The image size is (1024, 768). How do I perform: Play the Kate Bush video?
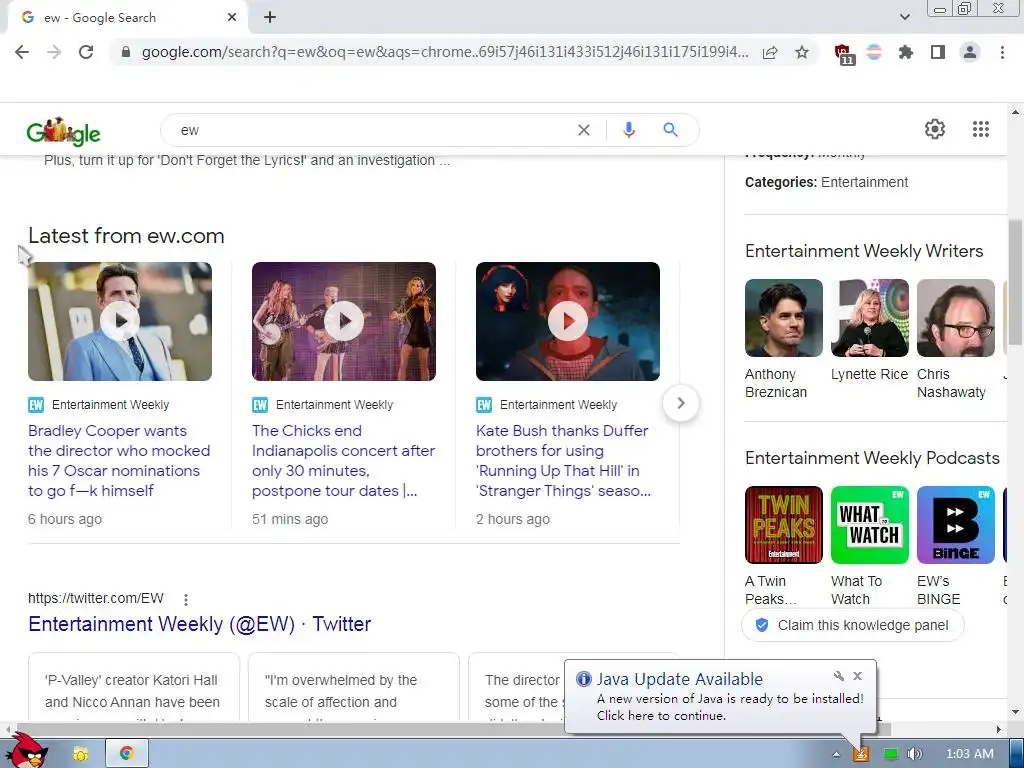(568, 321)
